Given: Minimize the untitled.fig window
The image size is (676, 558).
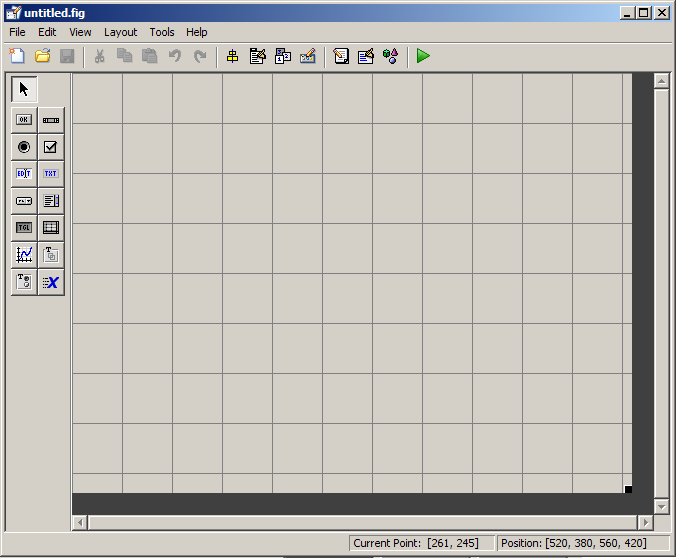Looking at the screenshot, I should point(627,13).
